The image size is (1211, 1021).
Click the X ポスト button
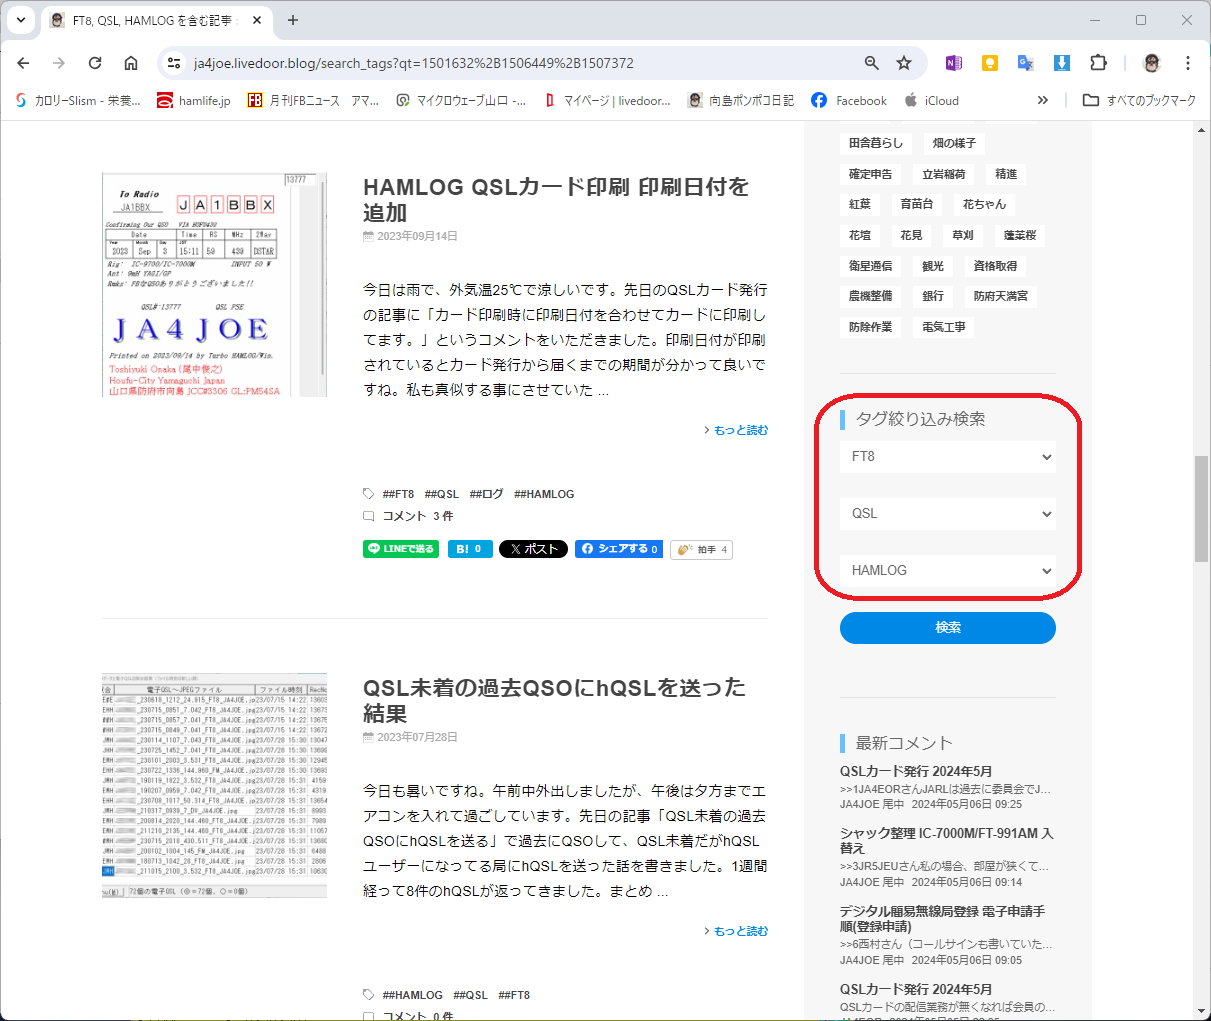coord(533,549)
